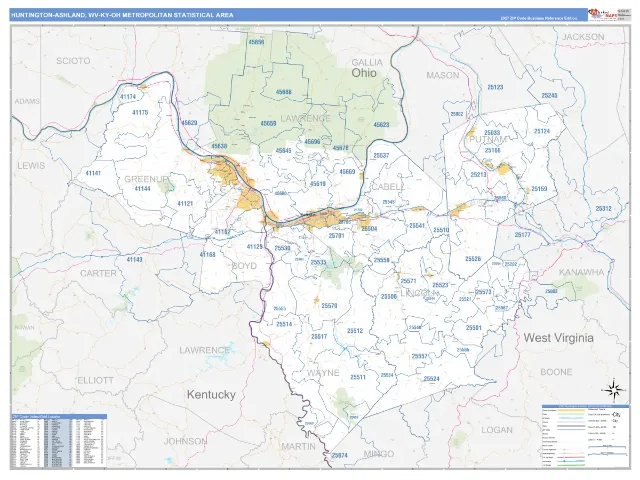This screenshot has width=640, height=480.
Task: Click the LINCOLN county label
Action: [420, 293]
